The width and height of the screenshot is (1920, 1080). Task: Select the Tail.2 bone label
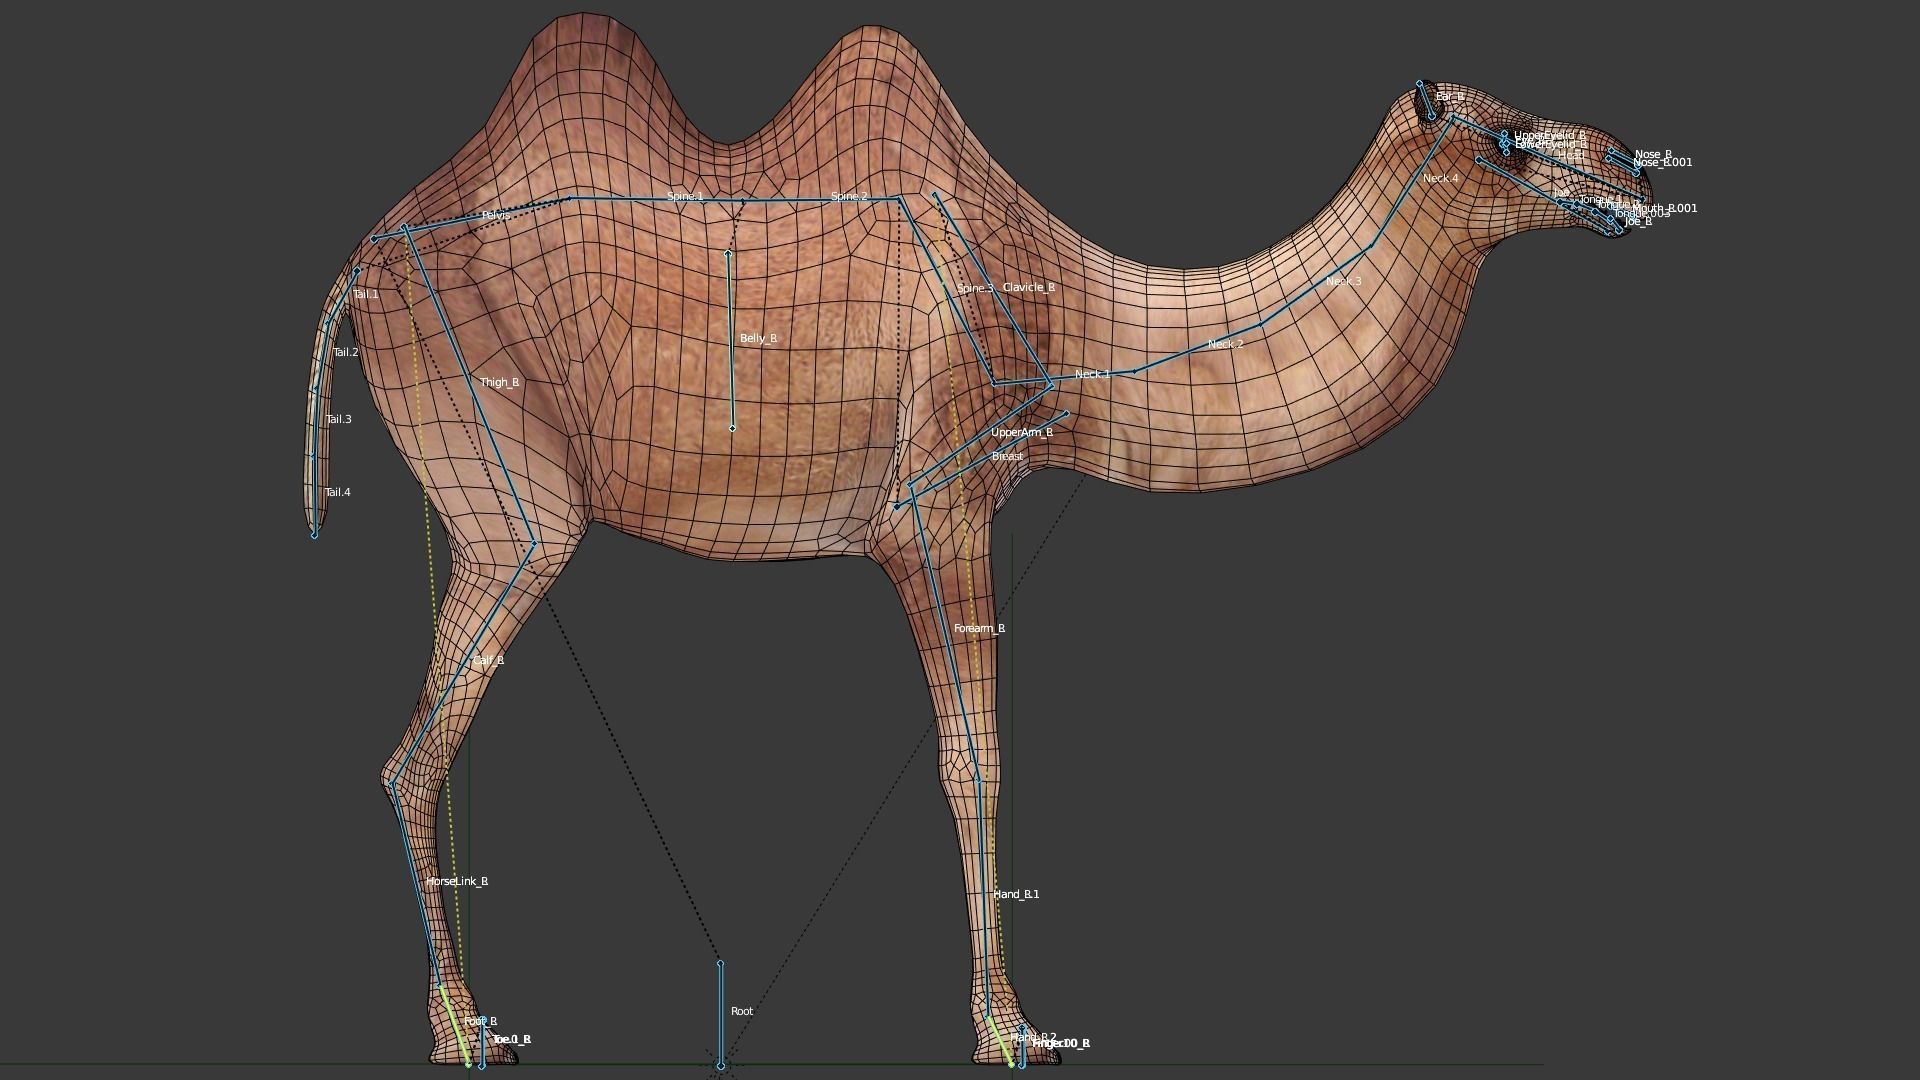pos(345,353)
